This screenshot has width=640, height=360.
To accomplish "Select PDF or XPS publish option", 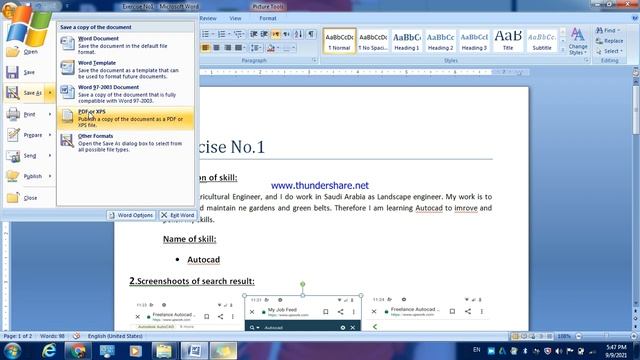I will pos(126,118).
